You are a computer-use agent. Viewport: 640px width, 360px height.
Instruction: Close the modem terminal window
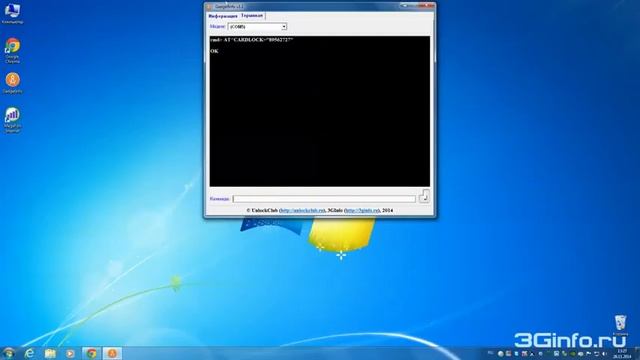pos(427,6)
